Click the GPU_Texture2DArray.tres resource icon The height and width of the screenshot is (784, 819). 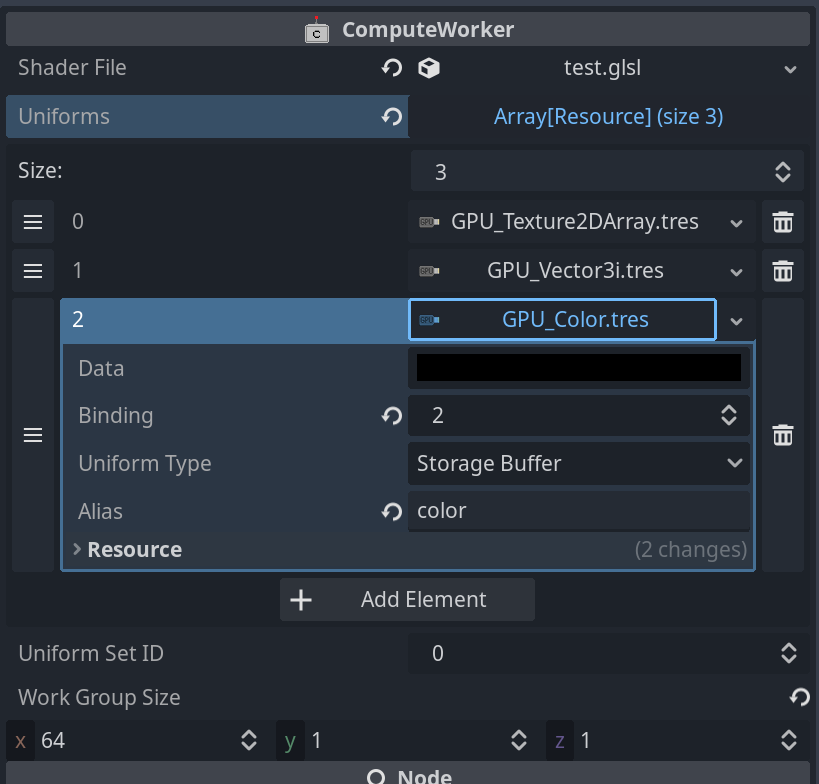coord(429,223)
